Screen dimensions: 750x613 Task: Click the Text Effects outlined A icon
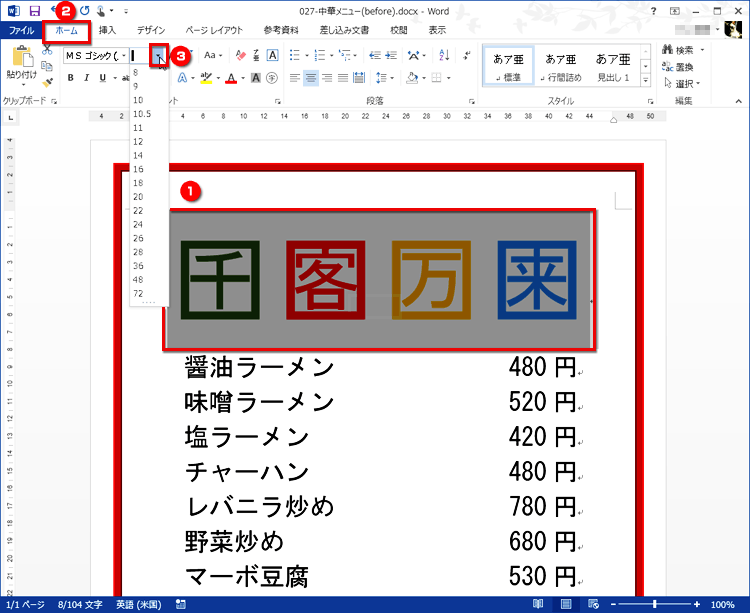(182, 77)
